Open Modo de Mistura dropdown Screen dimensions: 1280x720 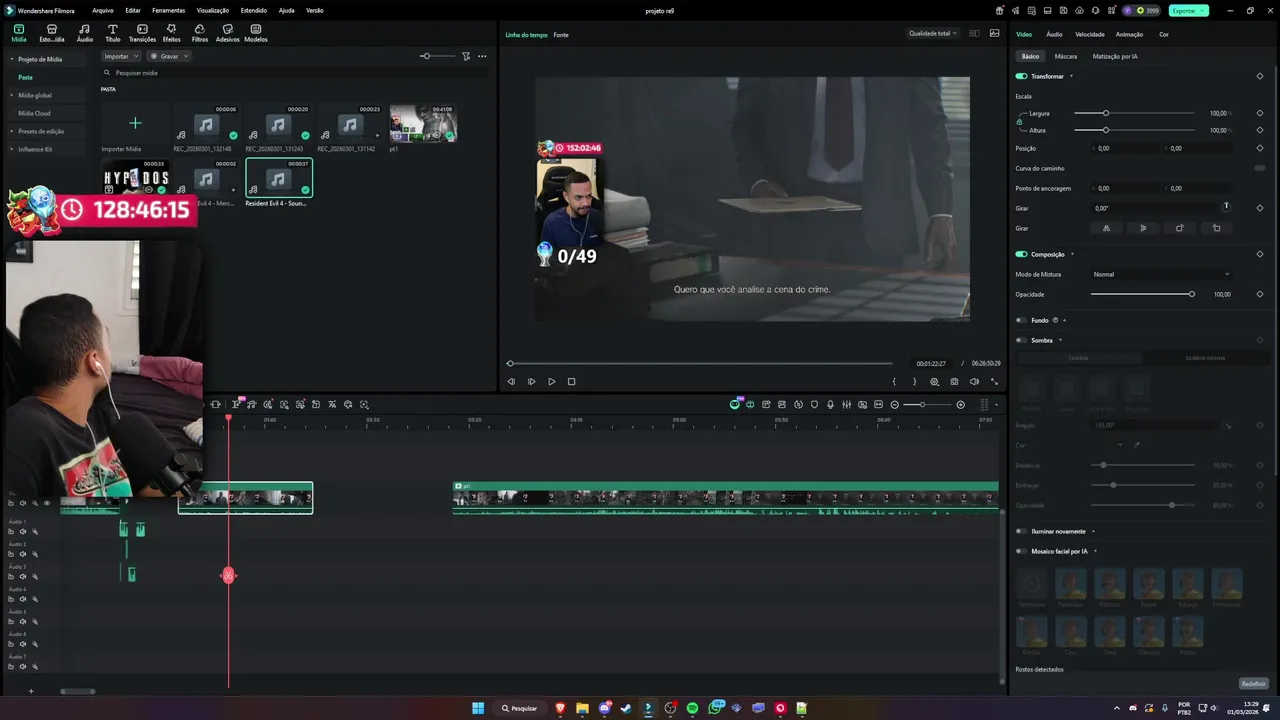[1161, 274]
